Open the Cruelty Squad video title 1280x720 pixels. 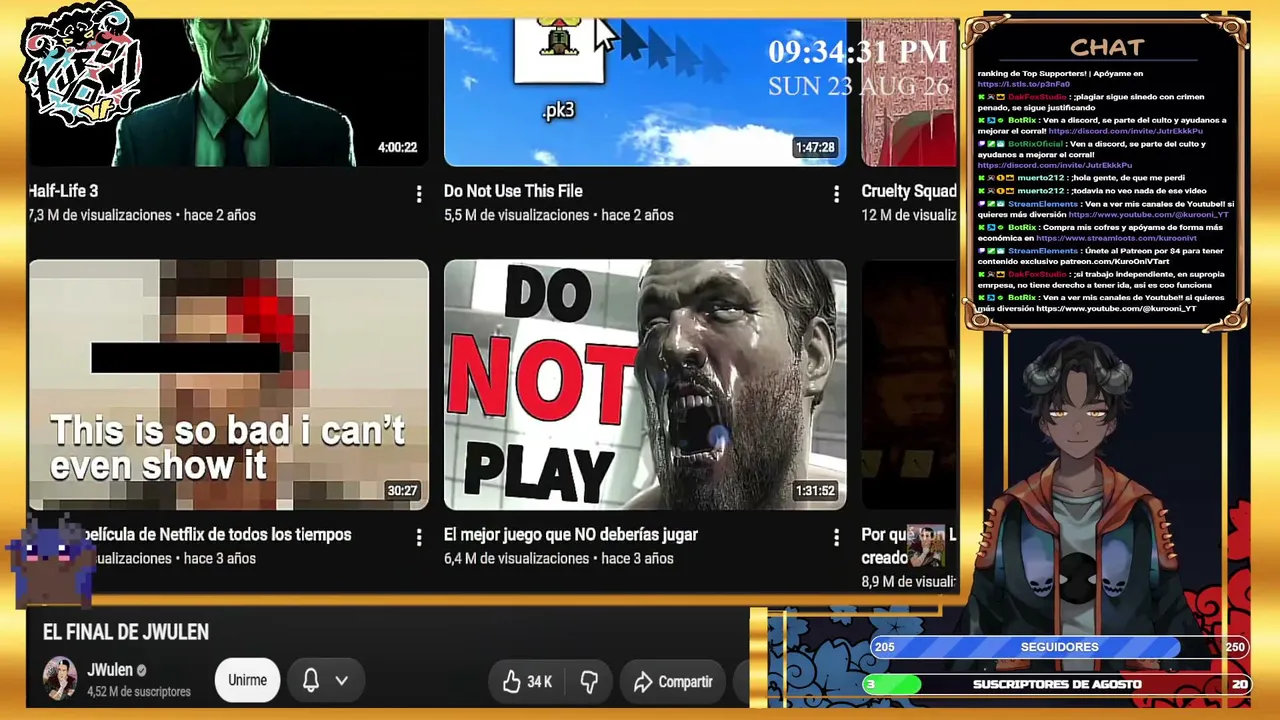909,191
